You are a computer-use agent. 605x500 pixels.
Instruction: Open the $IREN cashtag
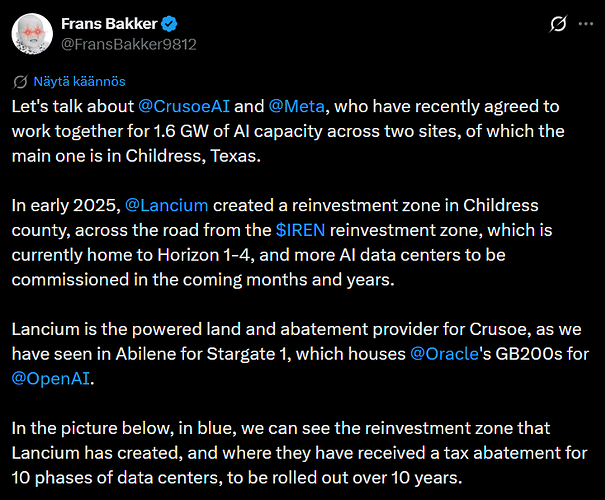tap(300, 230)
